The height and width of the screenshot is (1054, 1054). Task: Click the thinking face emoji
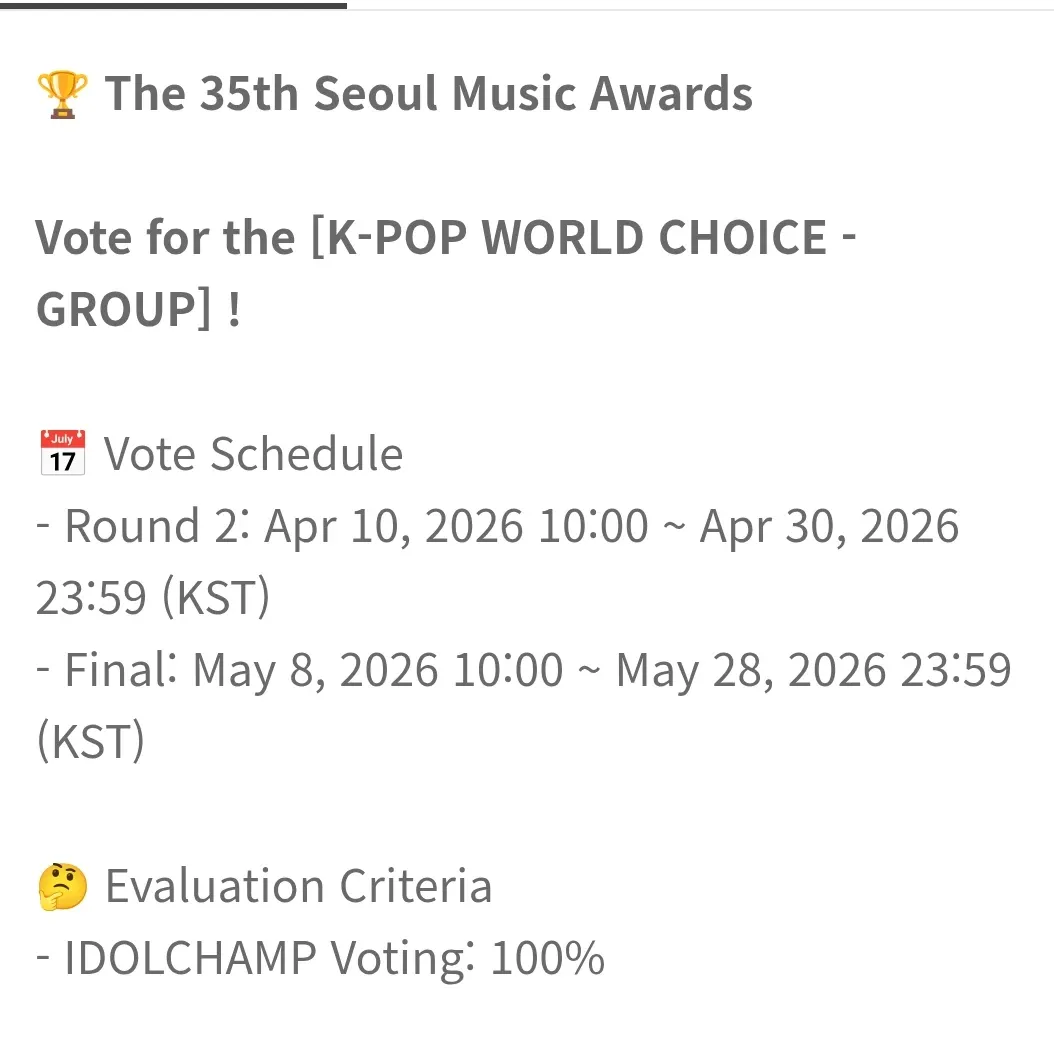pyautogui.click(x=62, y=887)
